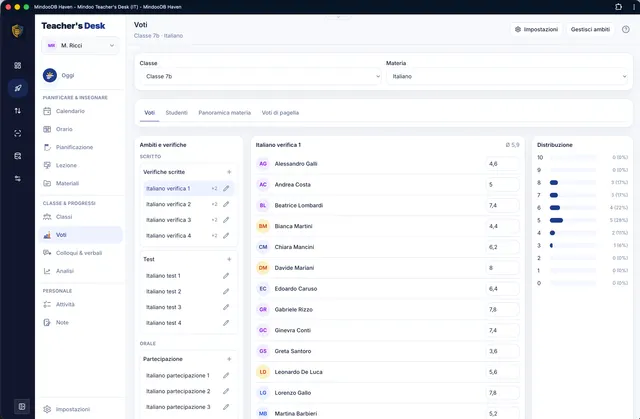Open Orario in the sidebar
This screenshot has width=640, height=419.
81,129
